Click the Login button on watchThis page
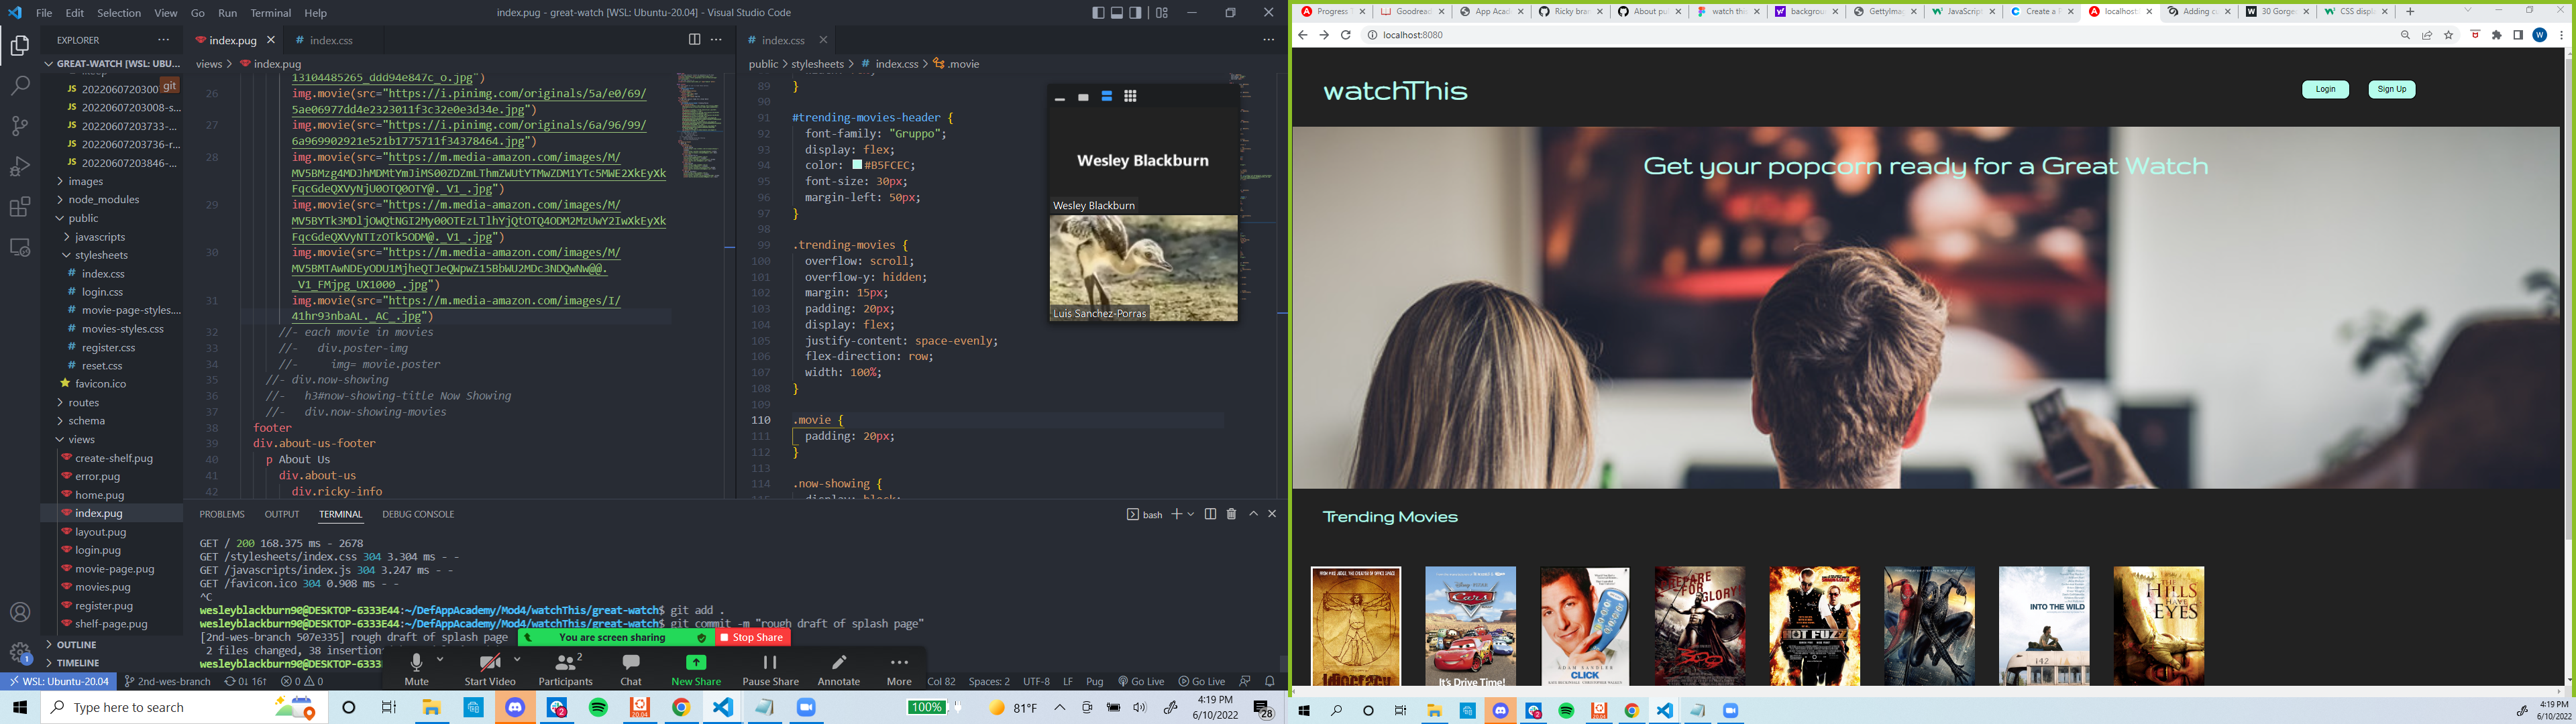 2325,89
